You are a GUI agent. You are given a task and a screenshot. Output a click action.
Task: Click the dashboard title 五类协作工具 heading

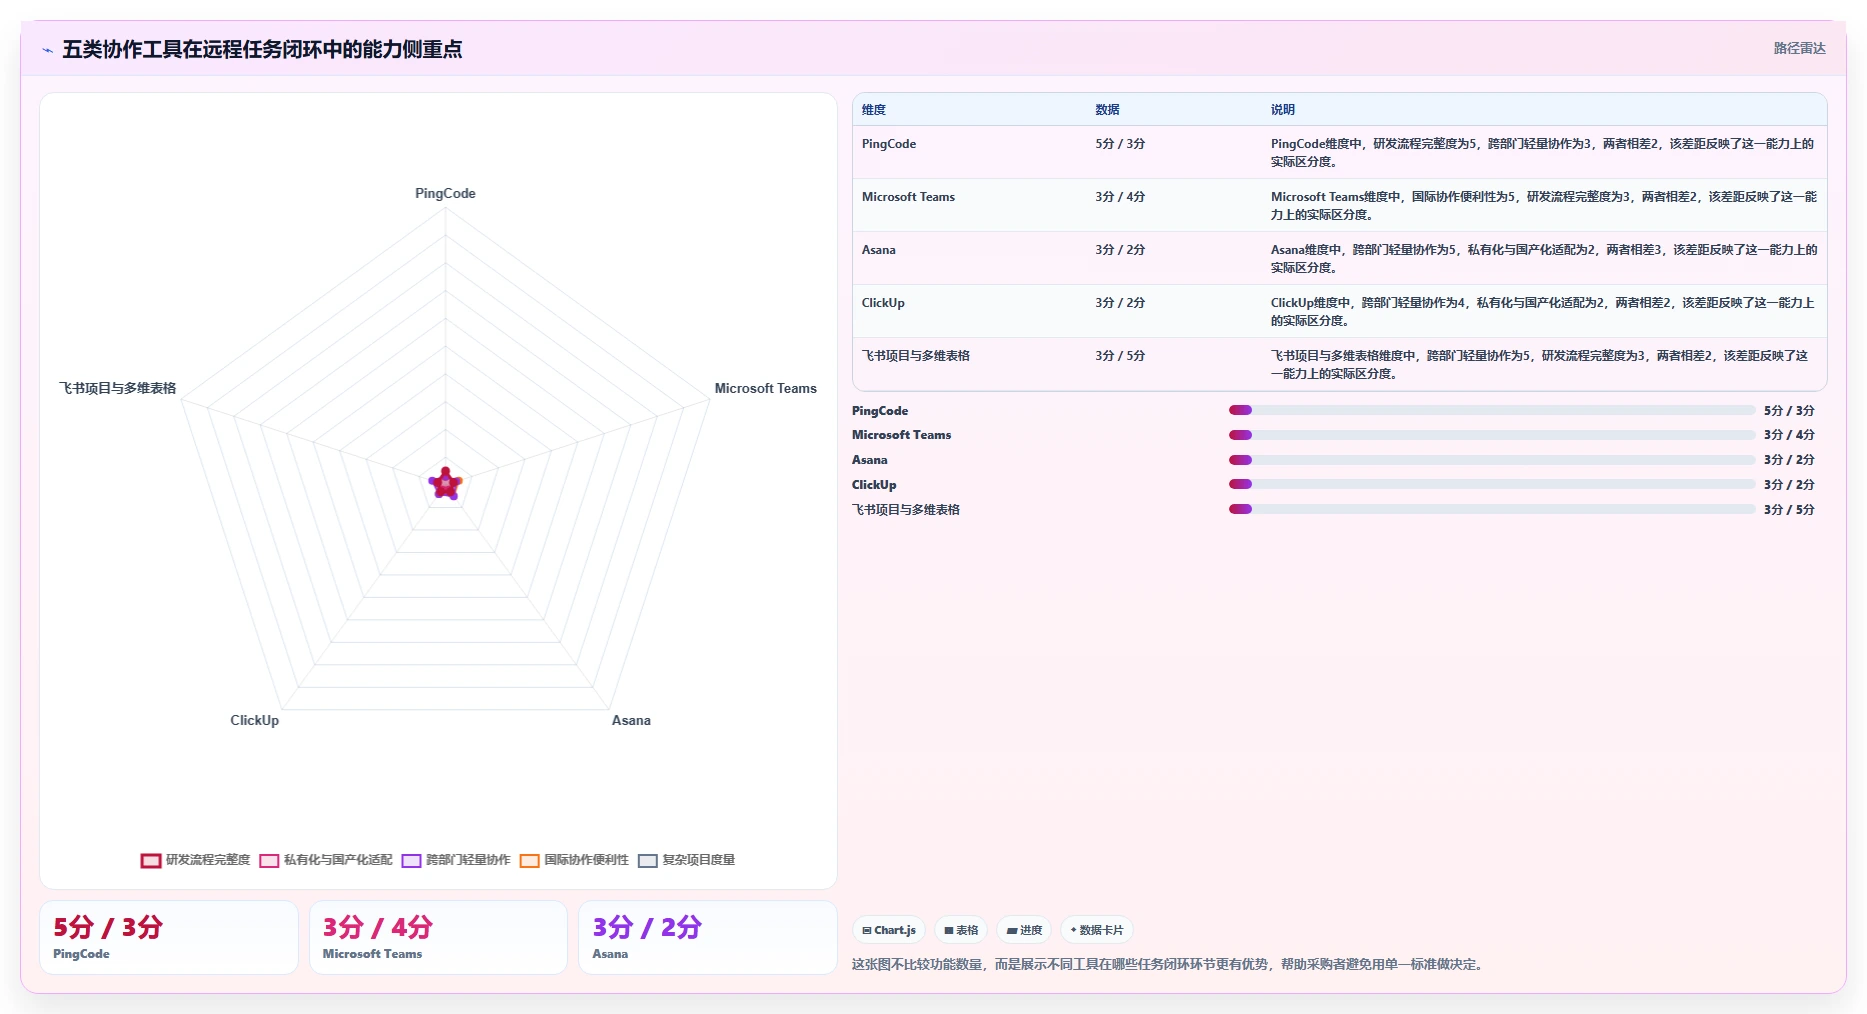262,49
